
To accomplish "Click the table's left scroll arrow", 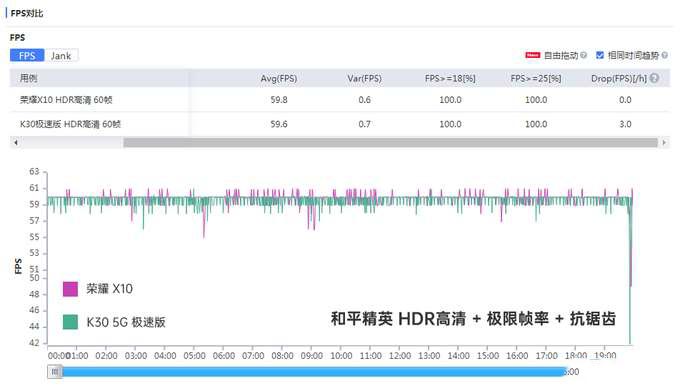I will [x=16, y=142].
